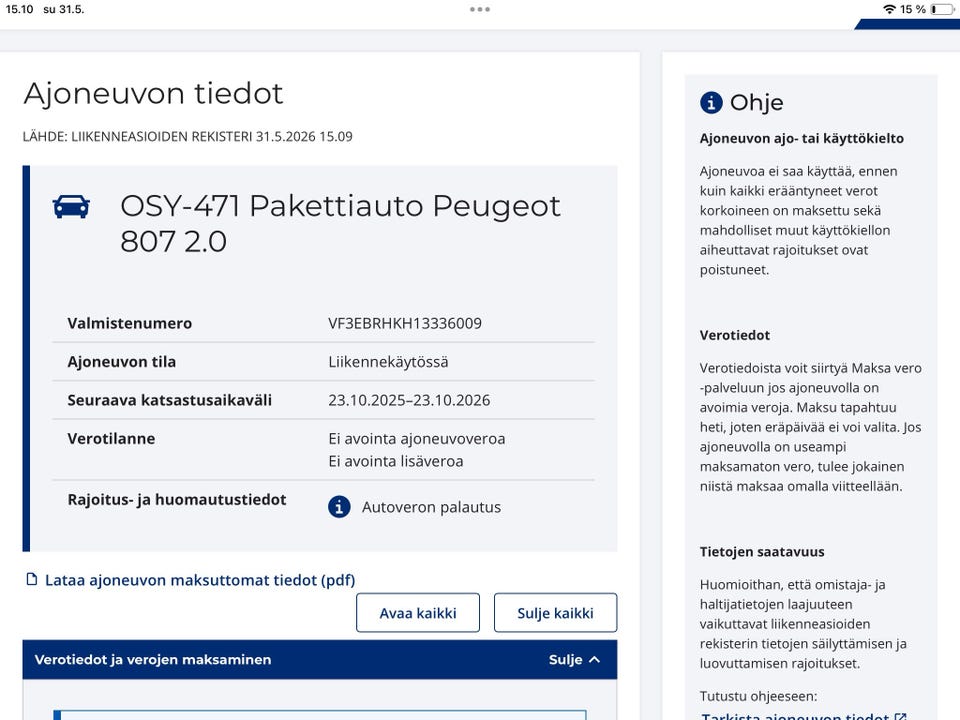Screen dimensions: 960x720
Task: Tap the 15.10 clock in status bar
Action: pyautogui.click(x=19, y=9)
